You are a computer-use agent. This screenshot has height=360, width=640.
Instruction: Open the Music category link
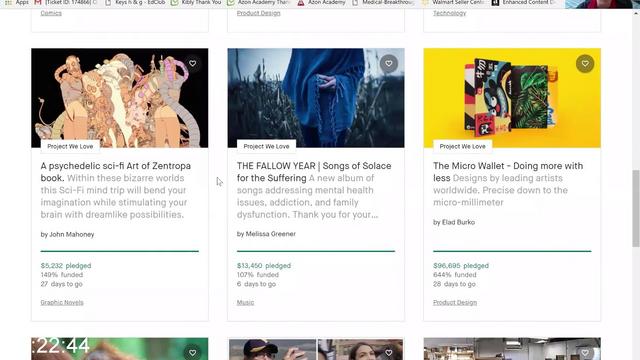tap(245, 302)
